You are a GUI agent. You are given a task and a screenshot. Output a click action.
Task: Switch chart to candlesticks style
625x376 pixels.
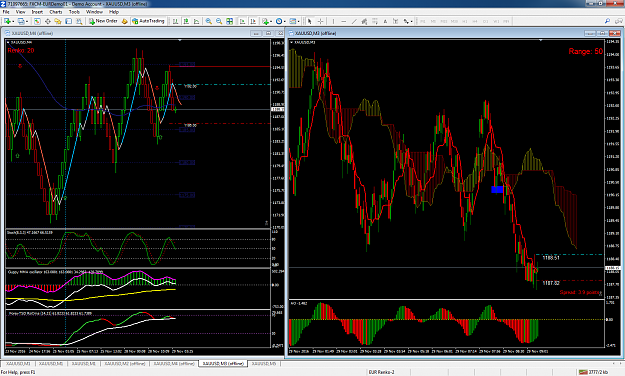coord(186,21)
